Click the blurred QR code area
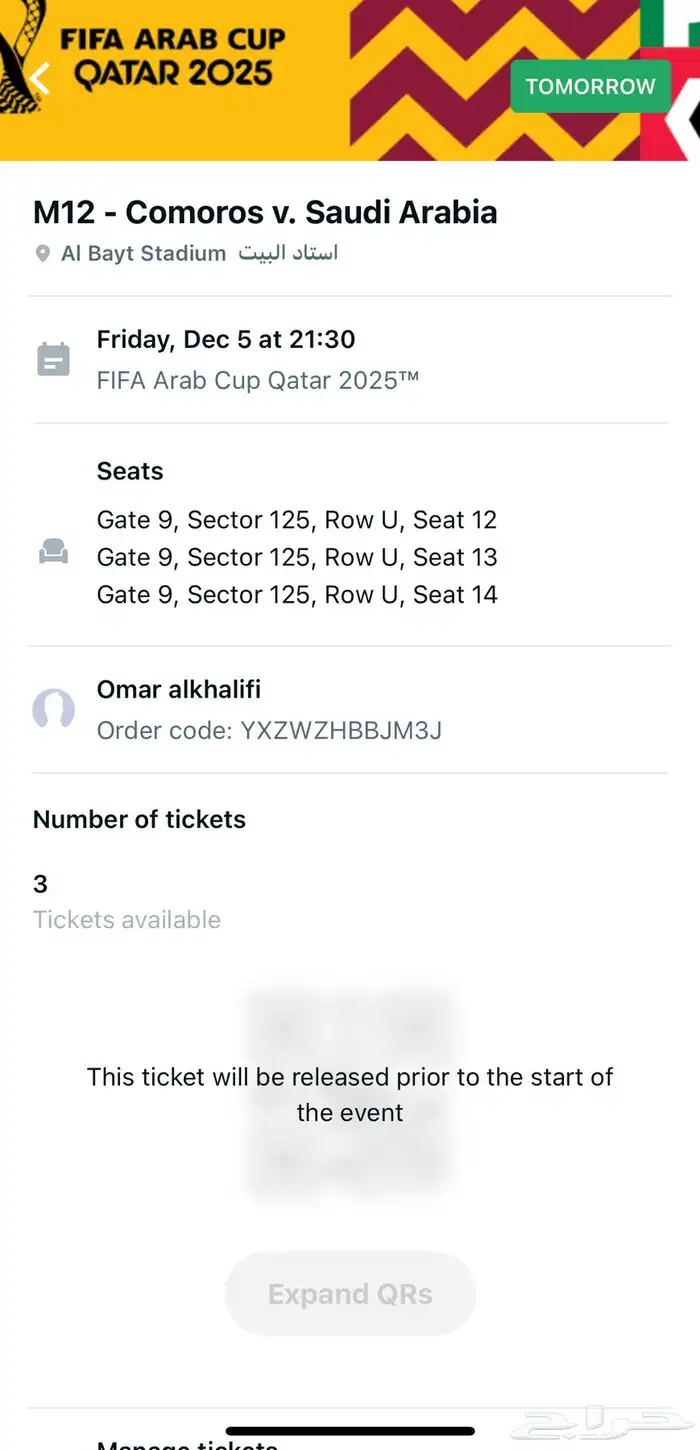Viewport: 700px width, 1450px height. tap(350, 1094)
